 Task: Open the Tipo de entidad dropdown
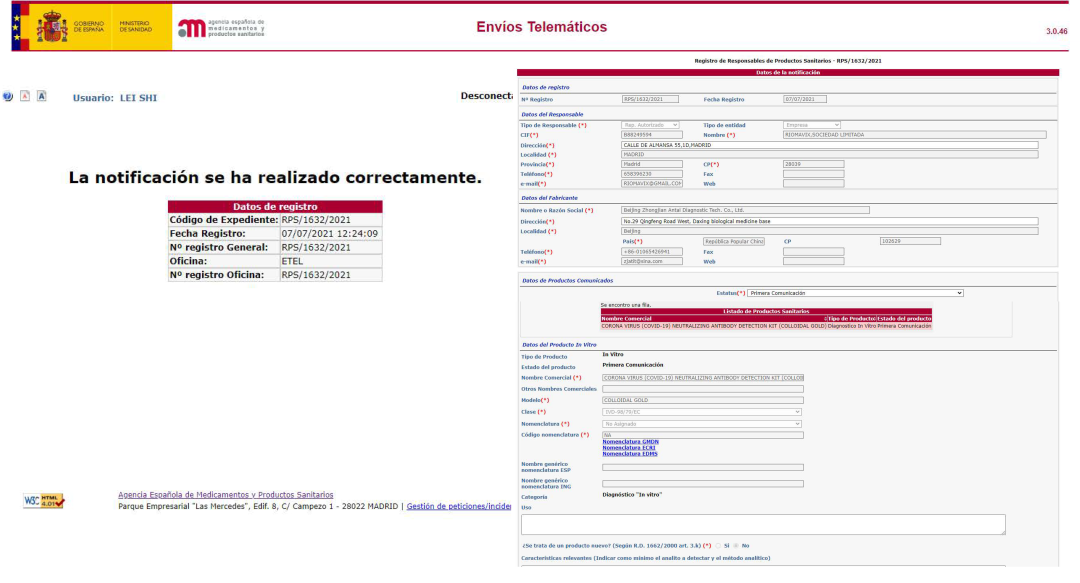pos(812,125)
